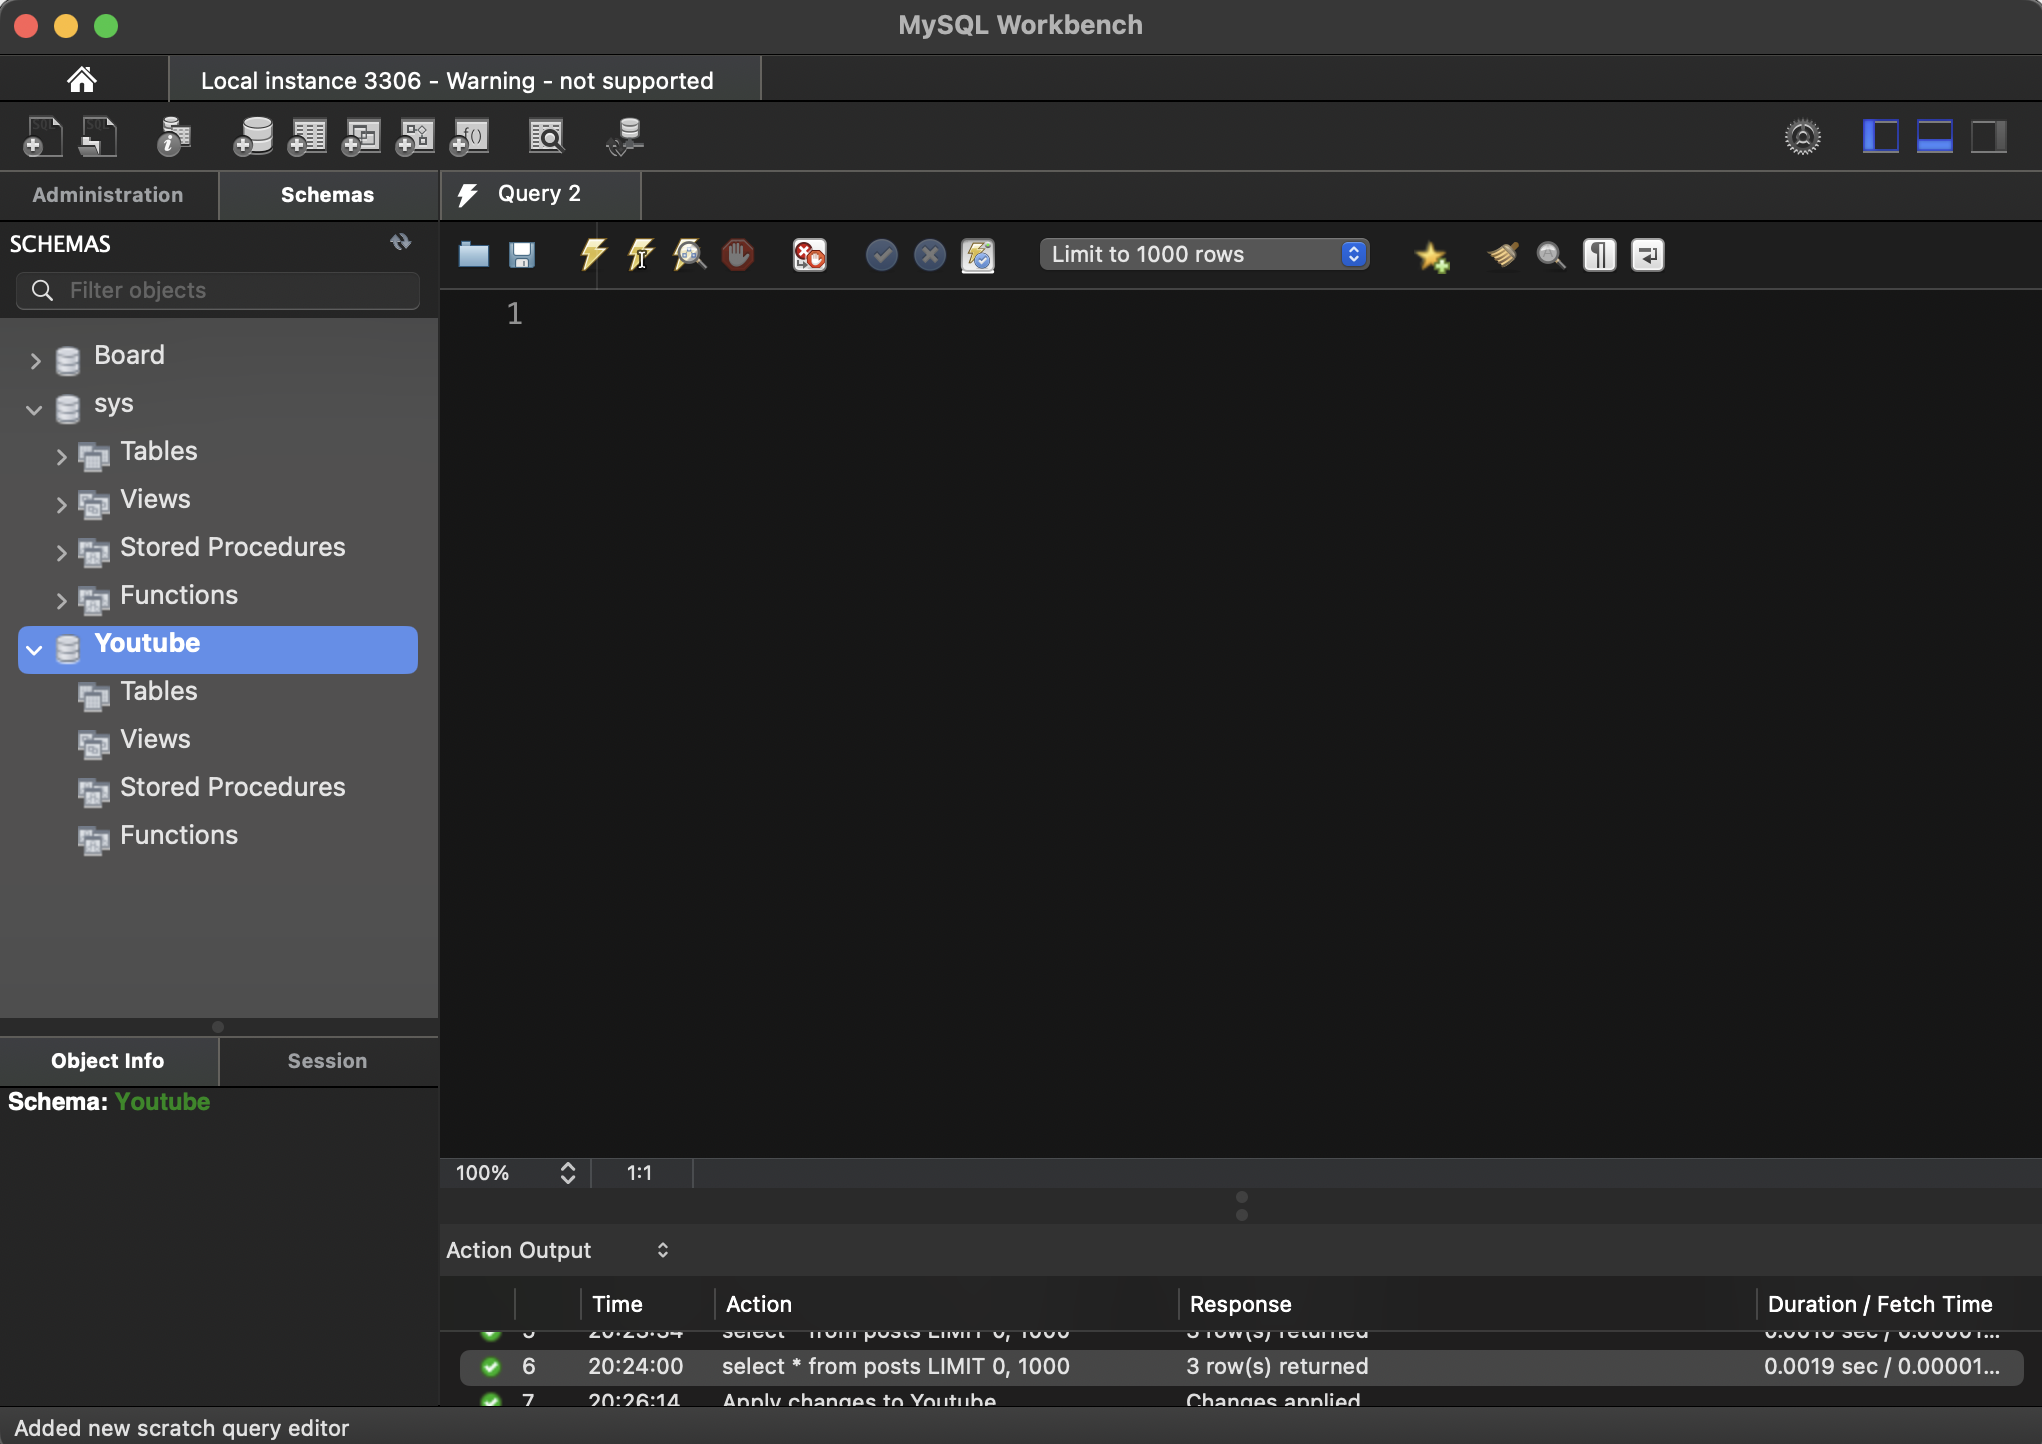Click the Reconnect to DBMS icon
Viewport: 2042px width, 1444px height.
pos(626,137)
